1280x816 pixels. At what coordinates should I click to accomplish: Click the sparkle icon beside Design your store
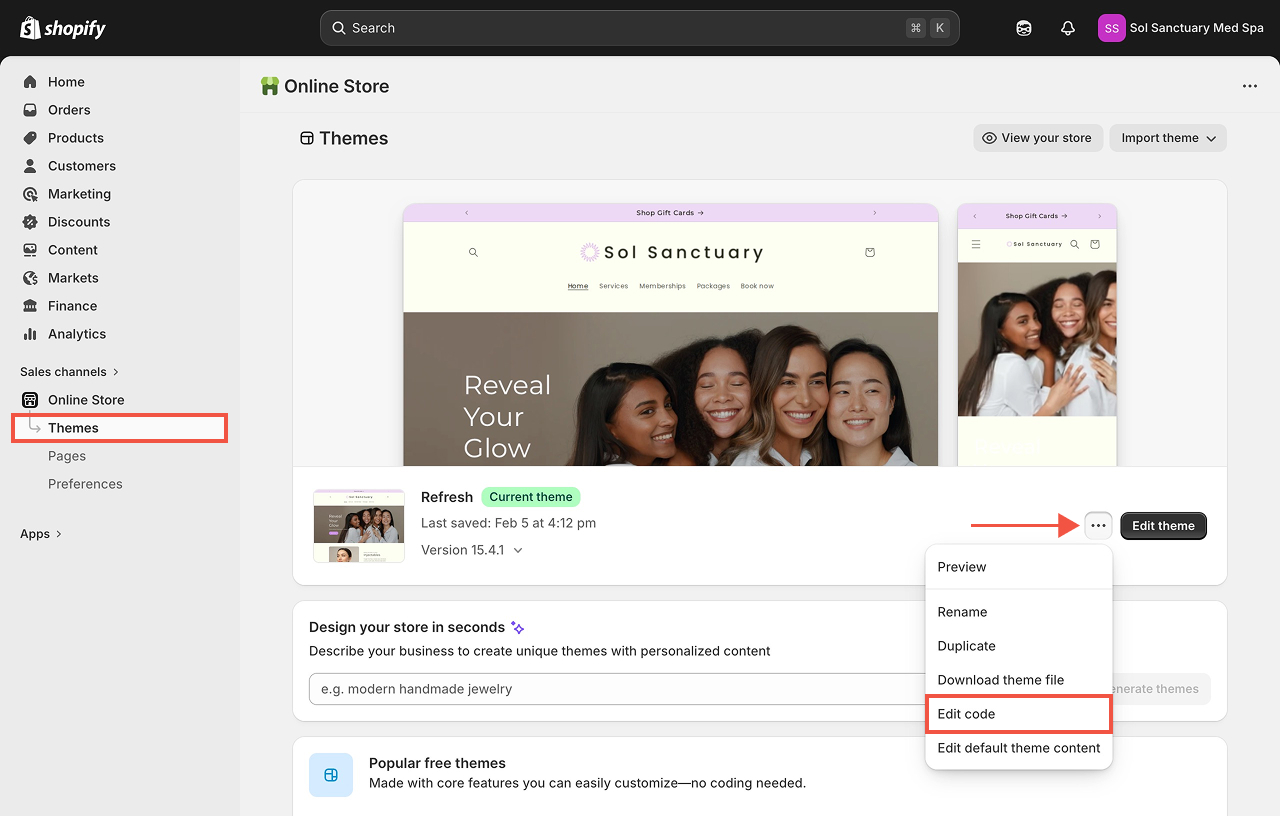[x=517, y=628]
